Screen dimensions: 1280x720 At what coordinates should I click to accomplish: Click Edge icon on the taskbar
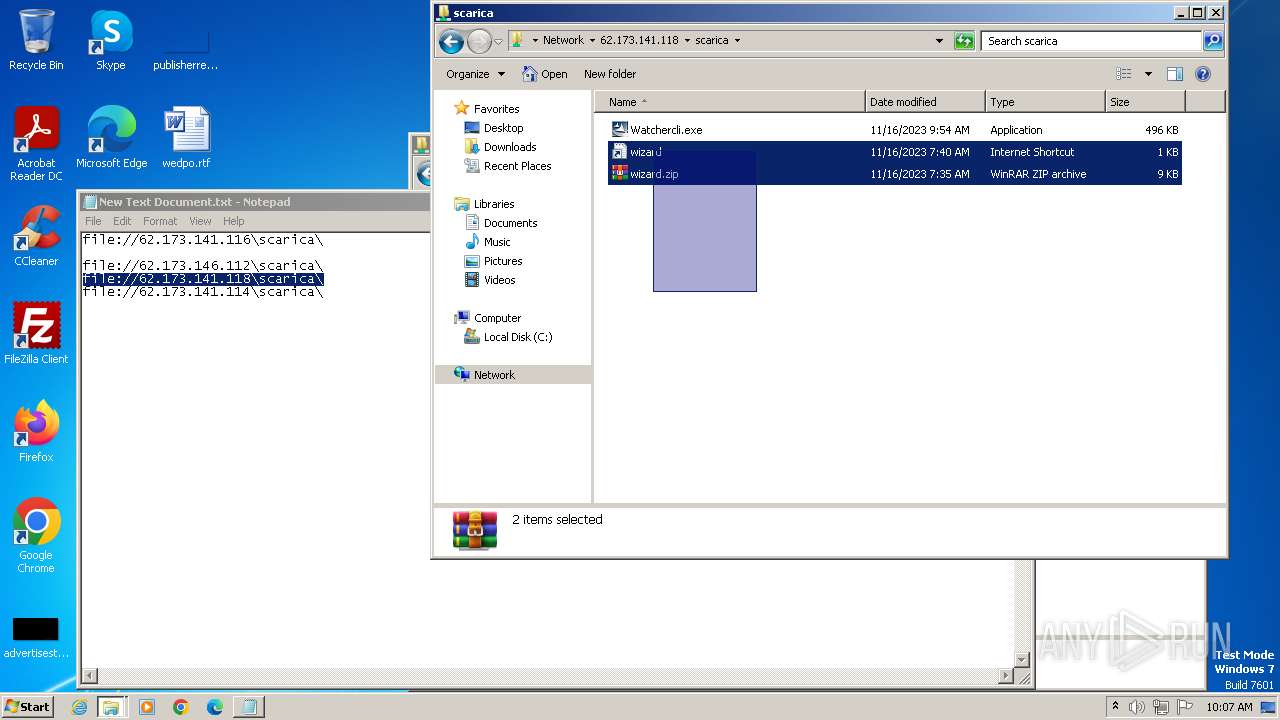pyautogui.click(x=214, y=707)
